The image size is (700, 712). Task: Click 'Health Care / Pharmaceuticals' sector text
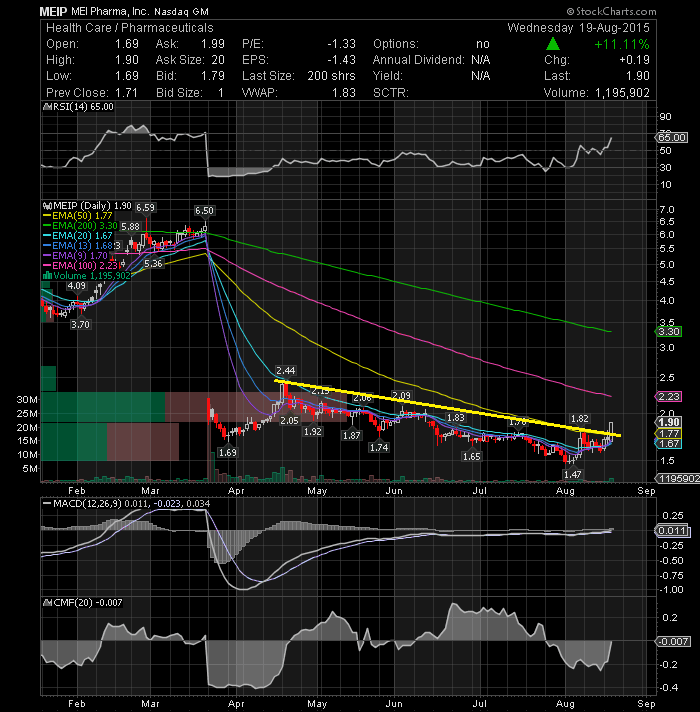click(129, 28)
